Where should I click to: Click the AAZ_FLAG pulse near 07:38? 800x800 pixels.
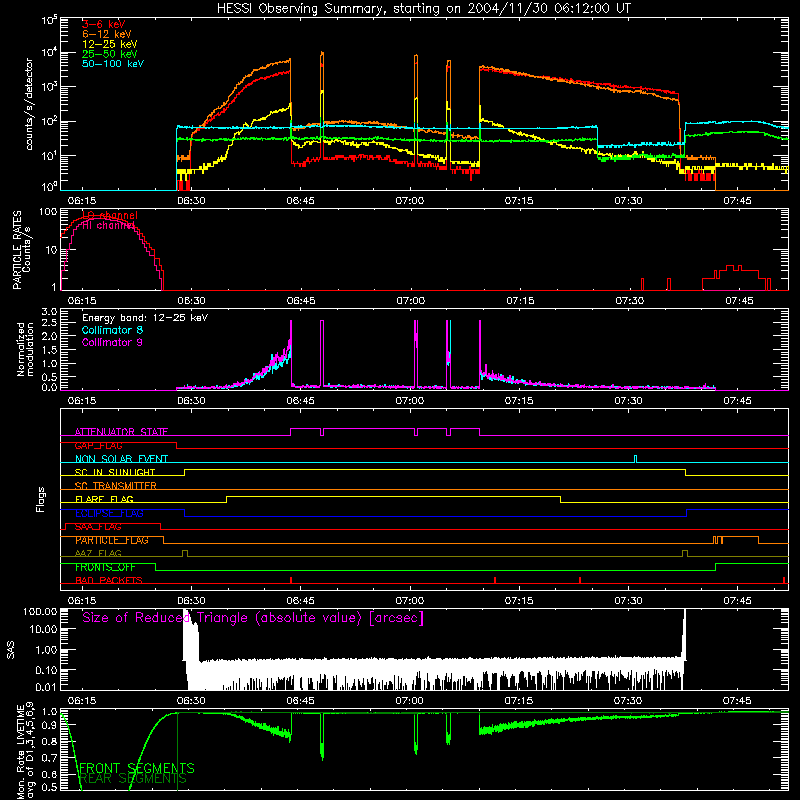tap(685, 554)
